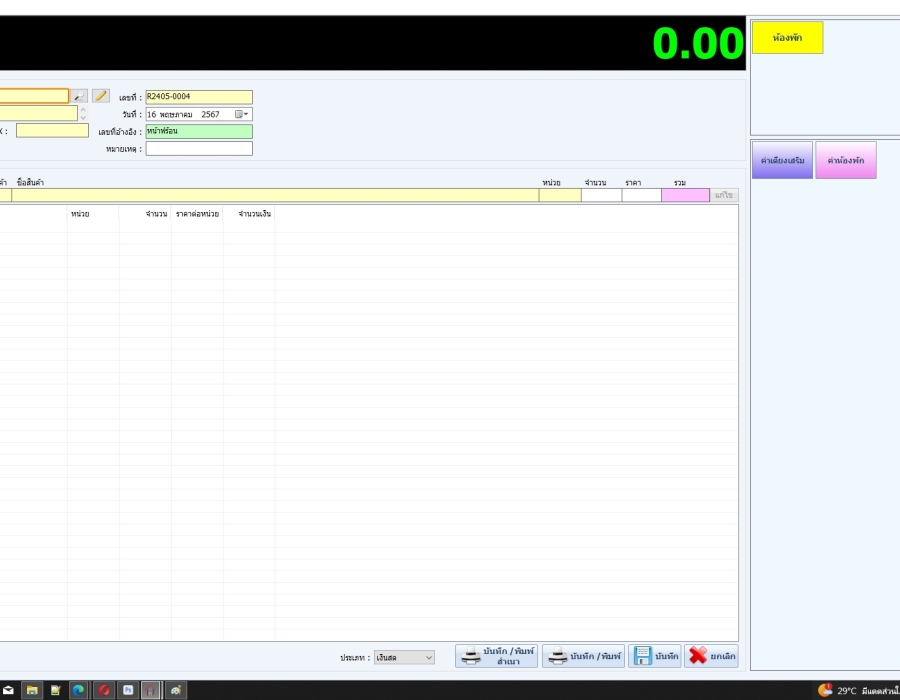Image resolution: width=900 pixels, height=700 pixels.
Task: Open the mail app in the taskbar
Action: (8, 690)
